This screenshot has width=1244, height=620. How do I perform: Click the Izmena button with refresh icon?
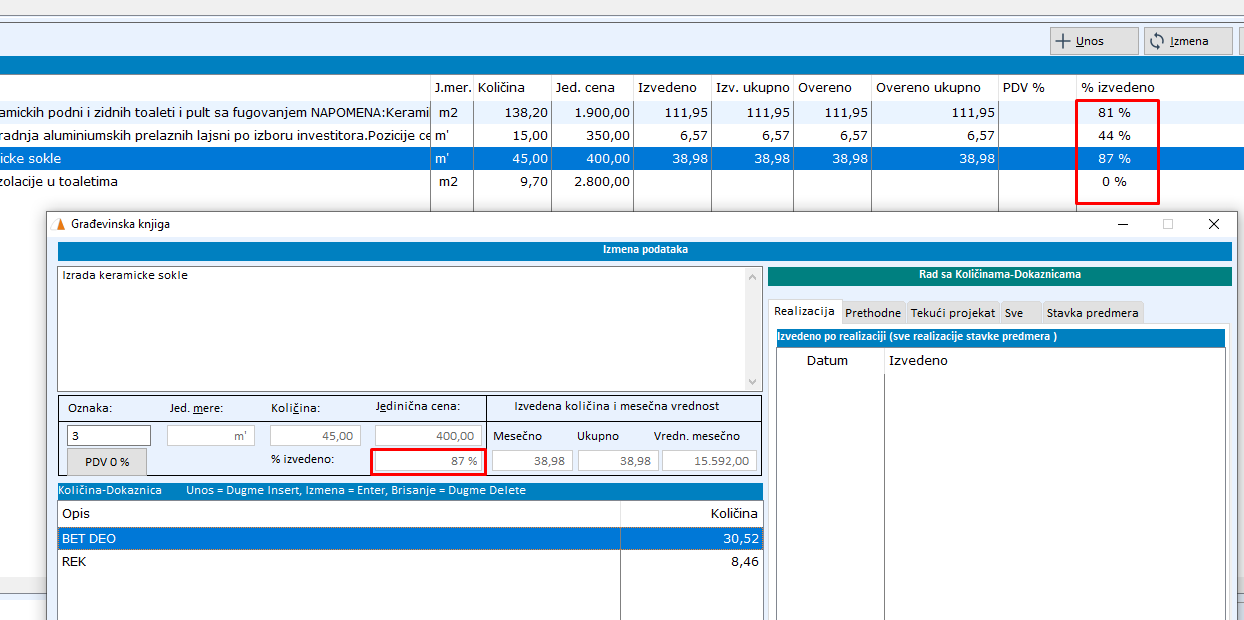tap(1188, 41)
